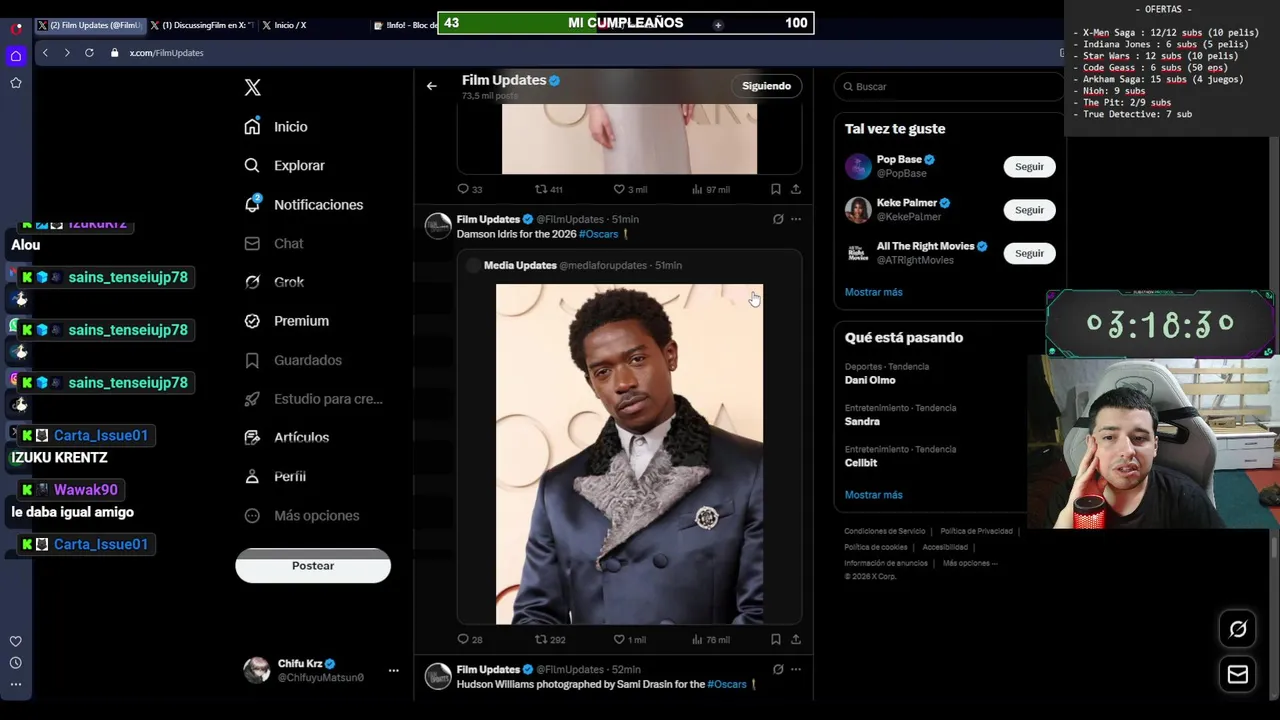This screenshot has width=1280, height=720.
Task: Follow Pop Base with Seguir button
Action: coord(1029,167)
